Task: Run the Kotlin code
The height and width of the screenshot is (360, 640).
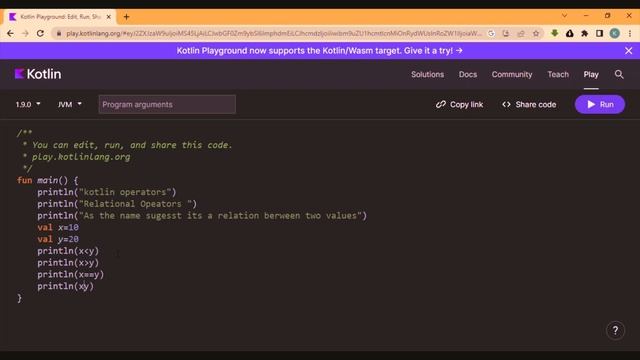Action: tap(600, 104)
